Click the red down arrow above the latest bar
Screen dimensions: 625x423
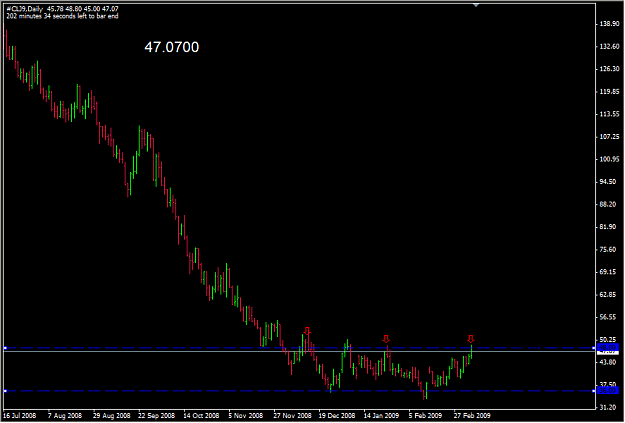pyautogui.click(x=471, y=339)
